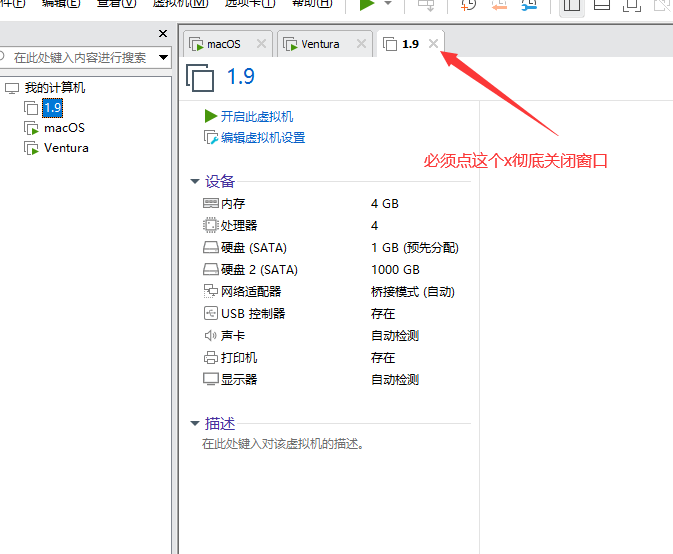Select Ventura VM in the library tree
Screen dimensions: 673x554
pyautogui.click(x=66, y=148)
